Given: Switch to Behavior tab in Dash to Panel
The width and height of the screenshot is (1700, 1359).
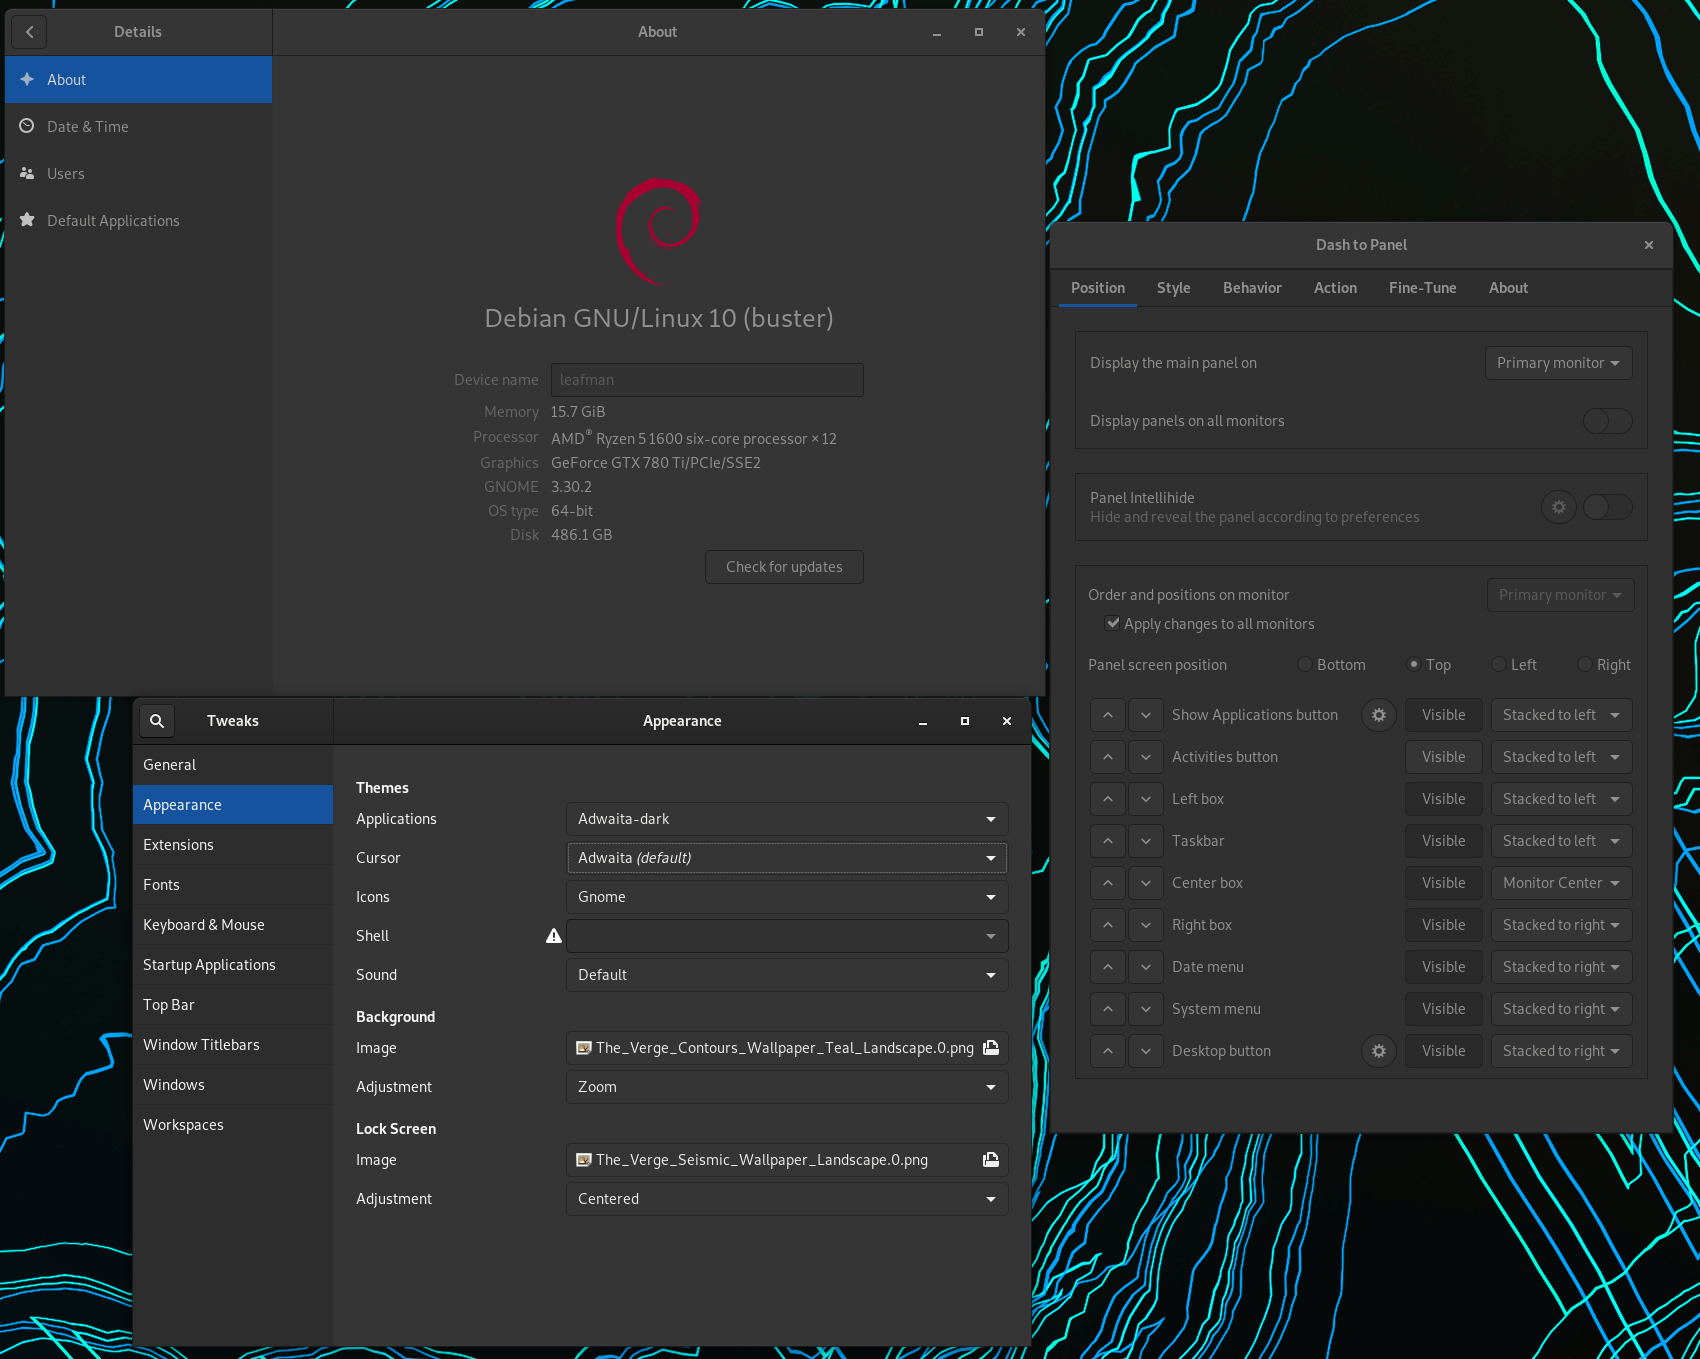Looking at the screenshot, I should 1252,288.
